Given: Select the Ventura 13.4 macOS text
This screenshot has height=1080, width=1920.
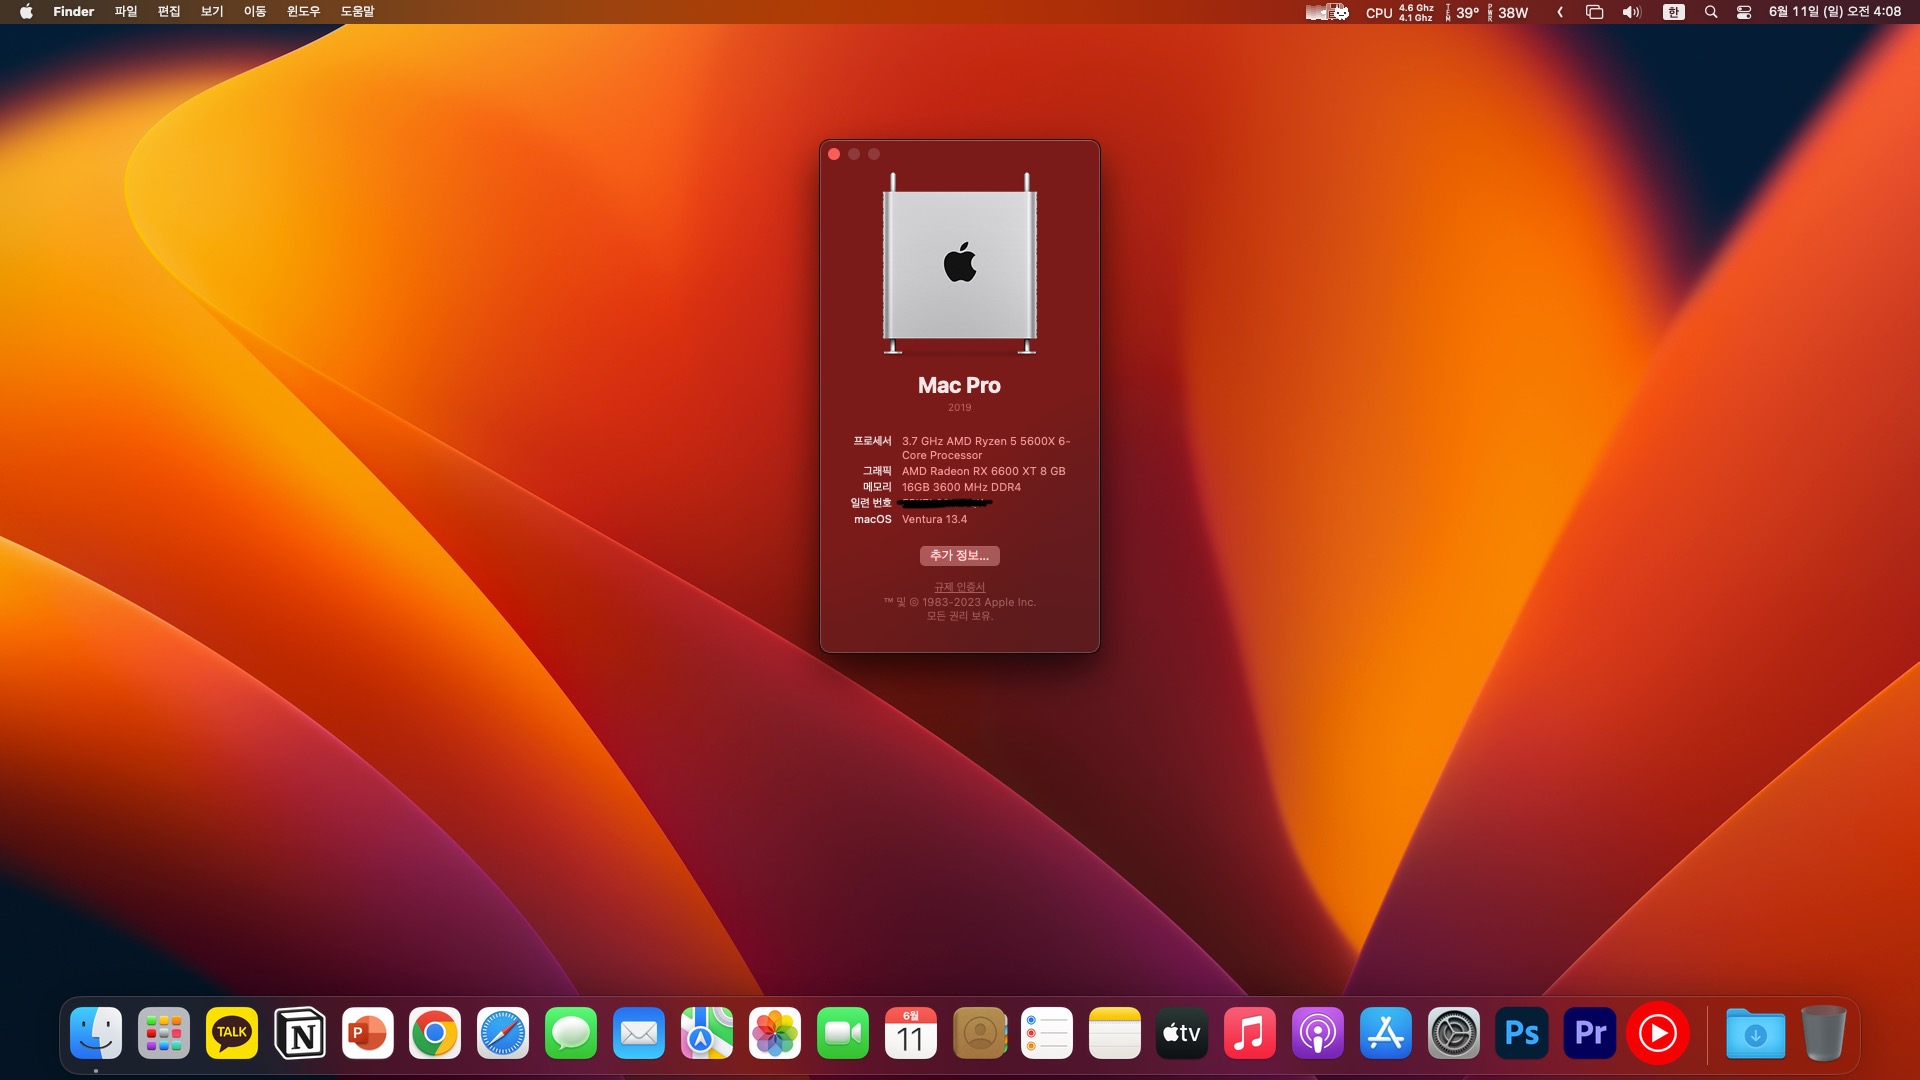Looking at the screenshot, I should [x=934, y=519].
